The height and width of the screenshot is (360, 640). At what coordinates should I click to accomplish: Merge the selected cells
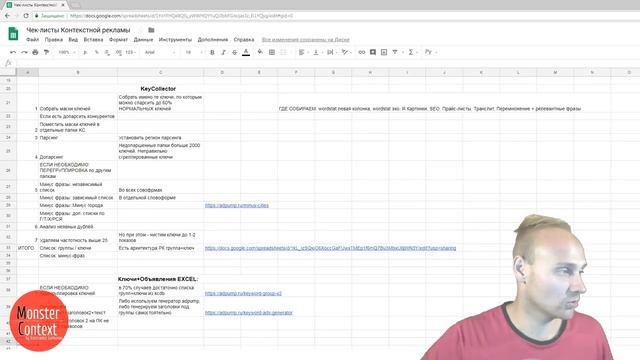point(283,52)
